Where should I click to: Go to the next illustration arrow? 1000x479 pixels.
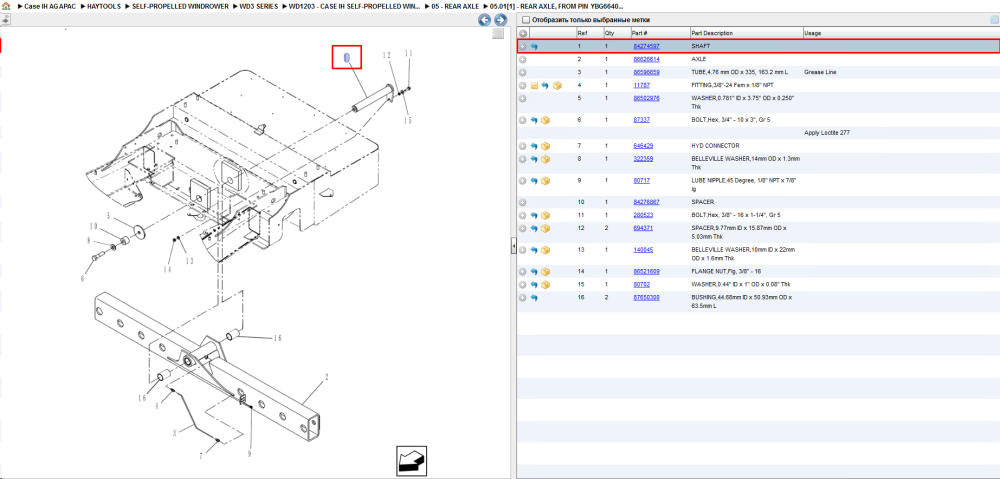pyautogui.click(x=501, y=20)
